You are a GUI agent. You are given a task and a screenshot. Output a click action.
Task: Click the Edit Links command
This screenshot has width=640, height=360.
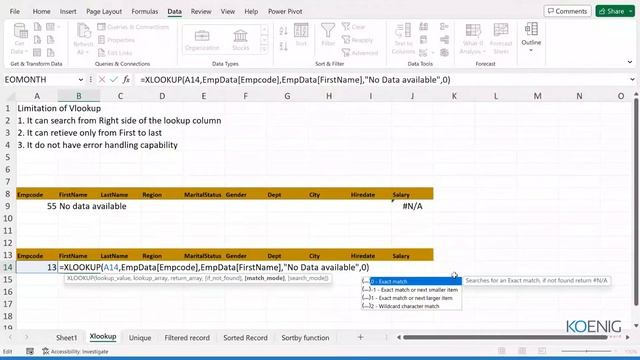(115, 53)
